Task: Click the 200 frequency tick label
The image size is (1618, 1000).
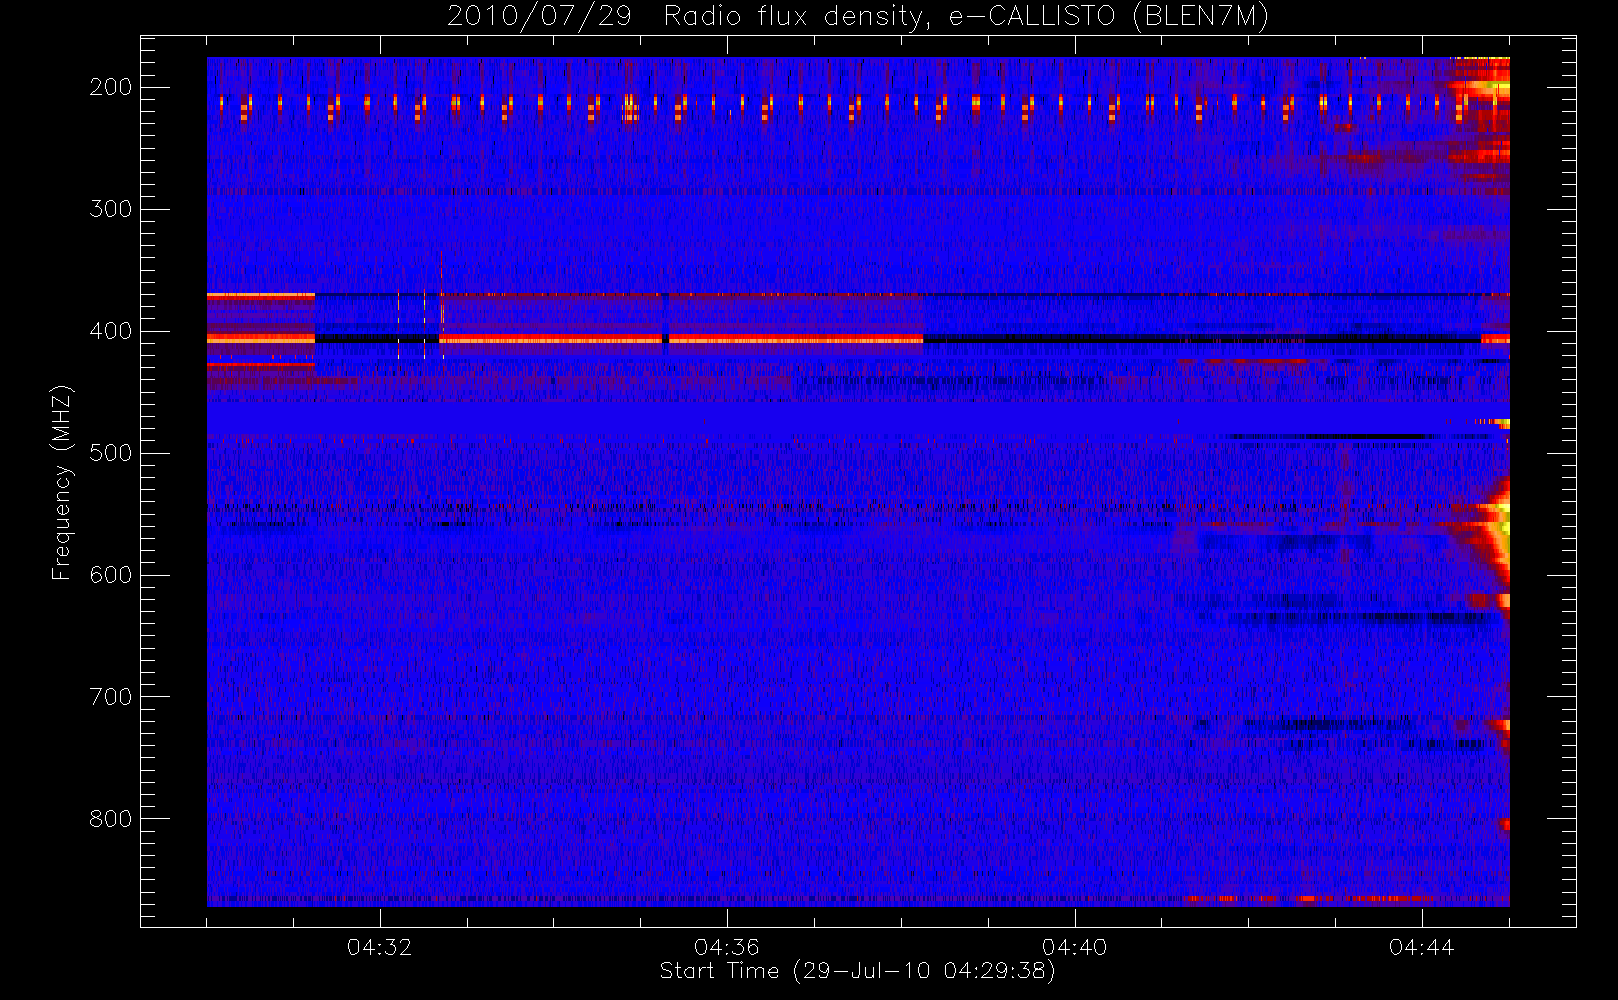Action: [110, 87]
